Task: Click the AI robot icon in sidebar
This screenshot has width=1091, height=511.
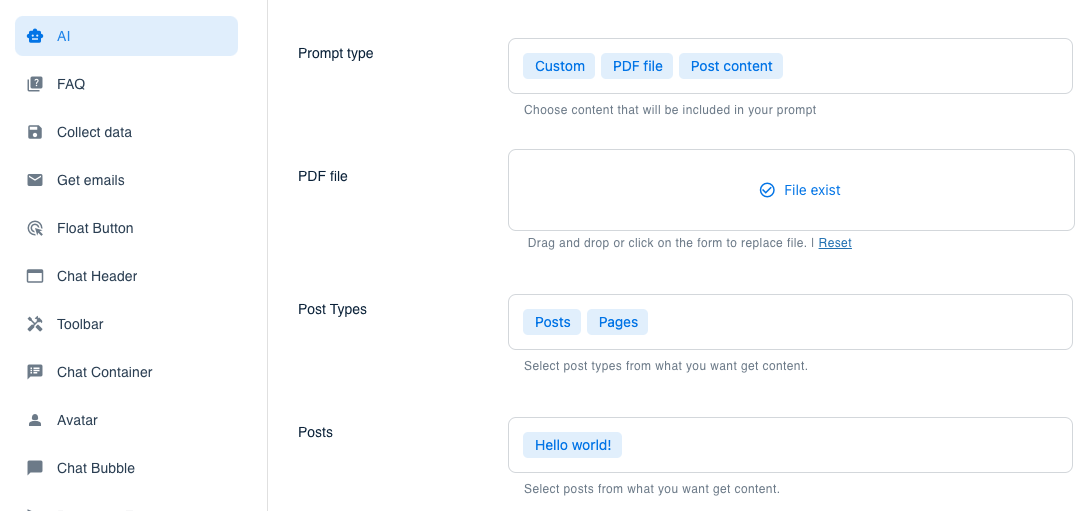Action: pos(35,36)
